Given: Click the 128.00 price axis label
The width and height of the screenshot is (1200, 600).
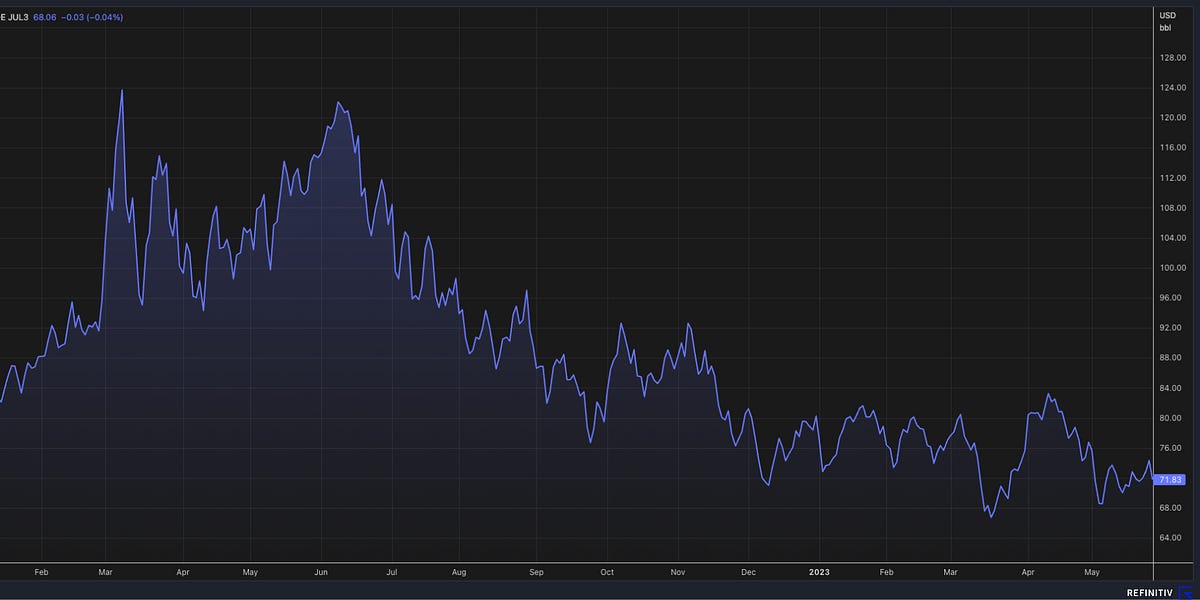Looking at the screenshot, I should (1173, 58).
